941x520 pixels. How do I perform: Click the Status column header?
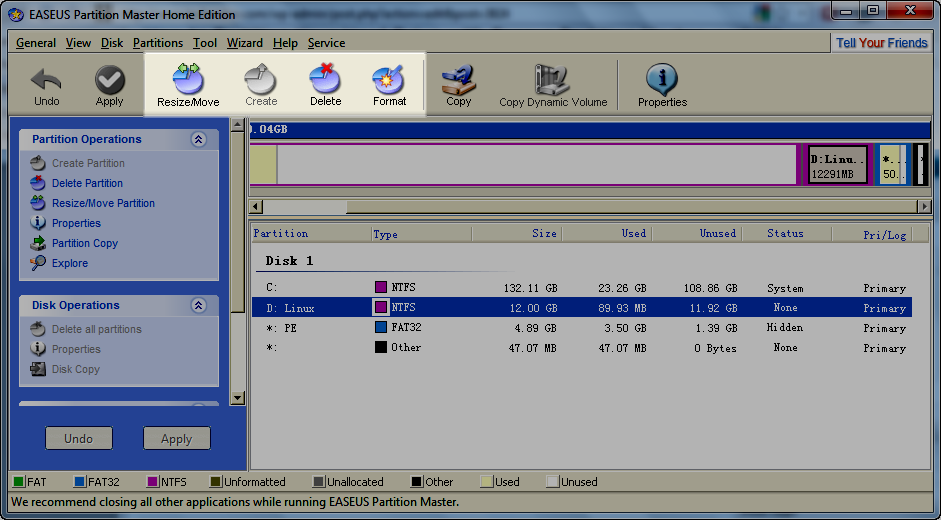click(x=787, y=234)
